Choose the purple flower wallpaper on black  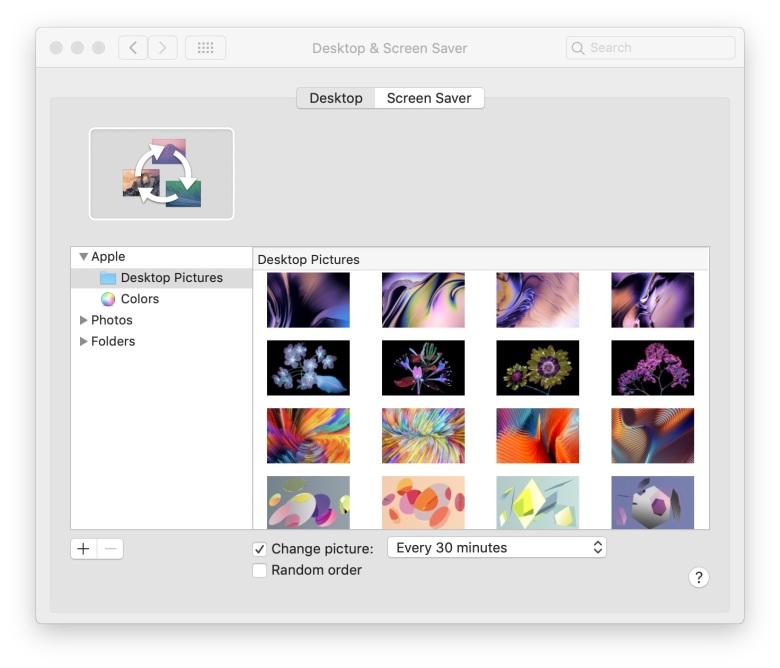652,368
